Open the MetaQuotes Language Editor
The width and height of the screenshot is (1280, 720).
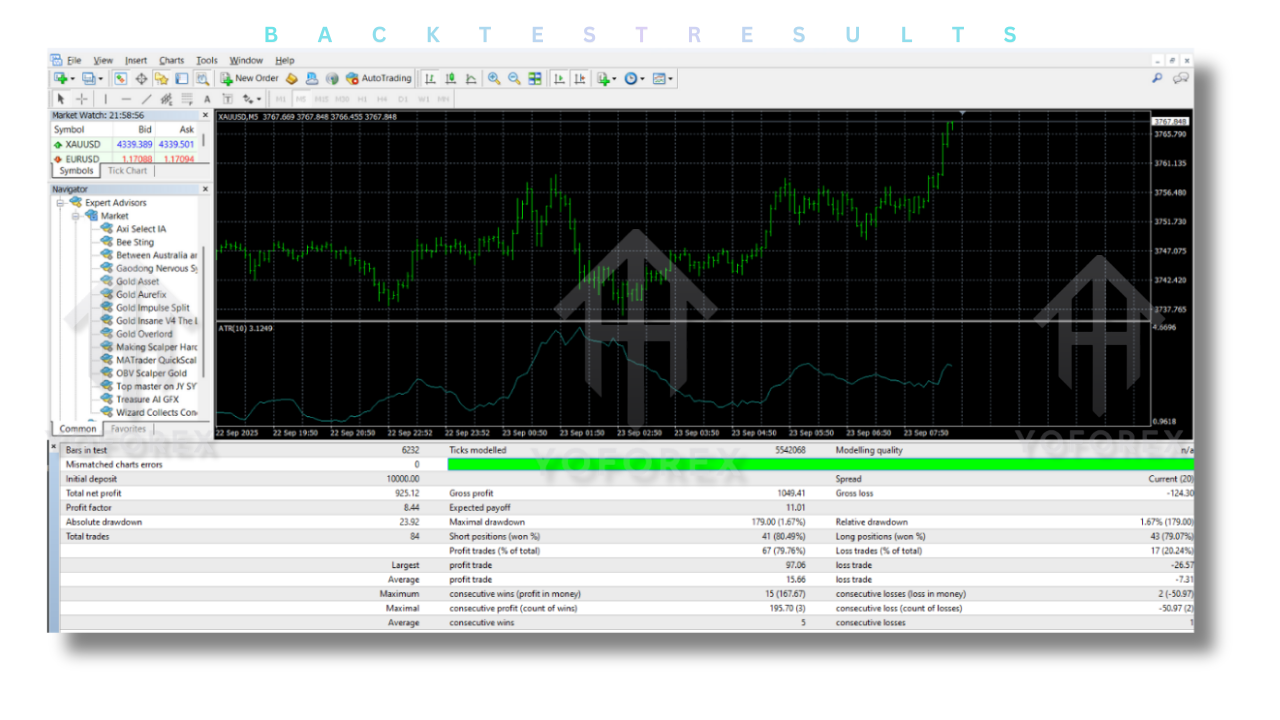pyautogui.click(x=293, y=78)
